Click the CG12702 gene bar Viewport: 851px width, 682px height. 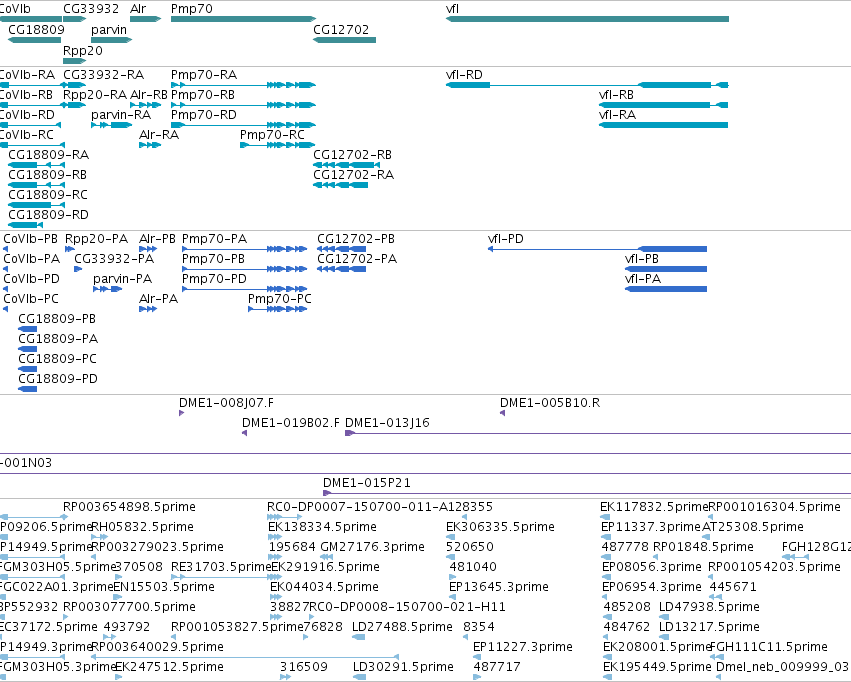(344, 40)
